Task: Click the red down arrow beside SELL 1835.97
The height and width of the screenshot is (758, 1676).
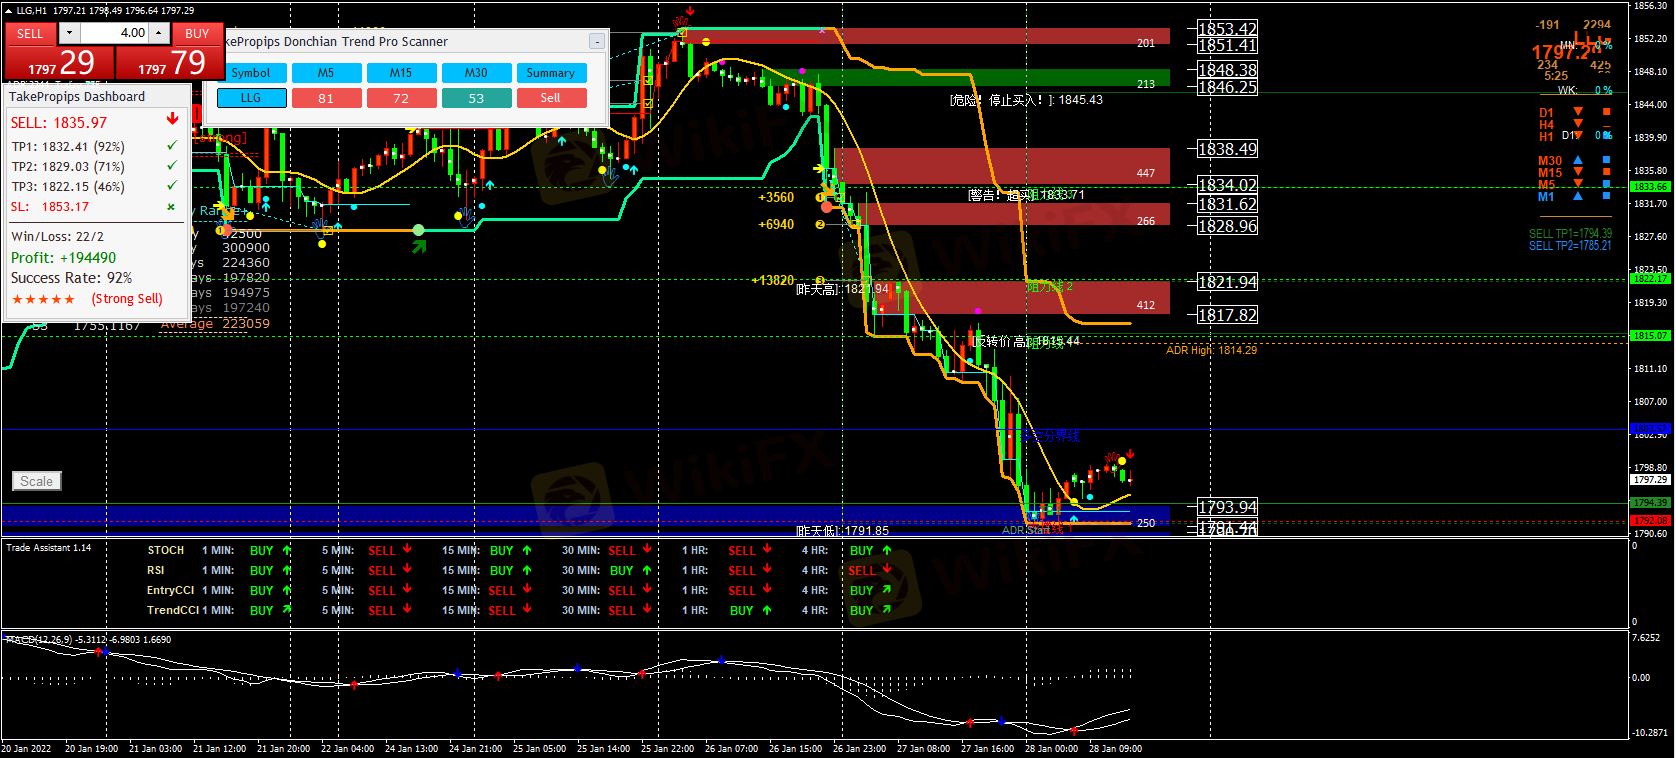Action: 172,119
